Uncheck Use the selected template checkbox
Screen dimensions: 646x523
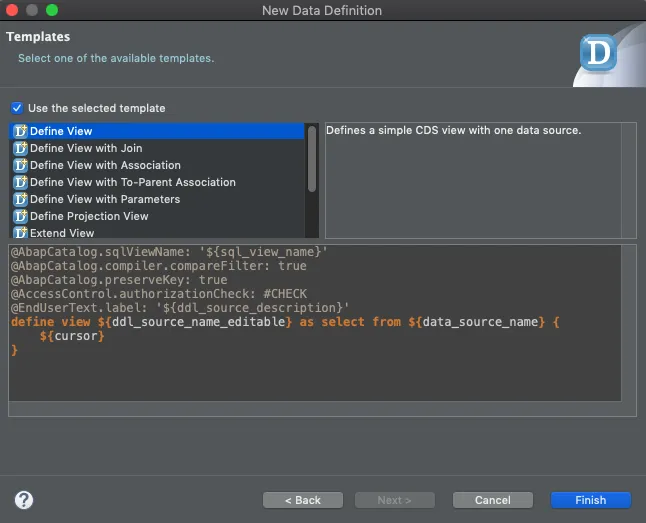click(x=17, y=108)
